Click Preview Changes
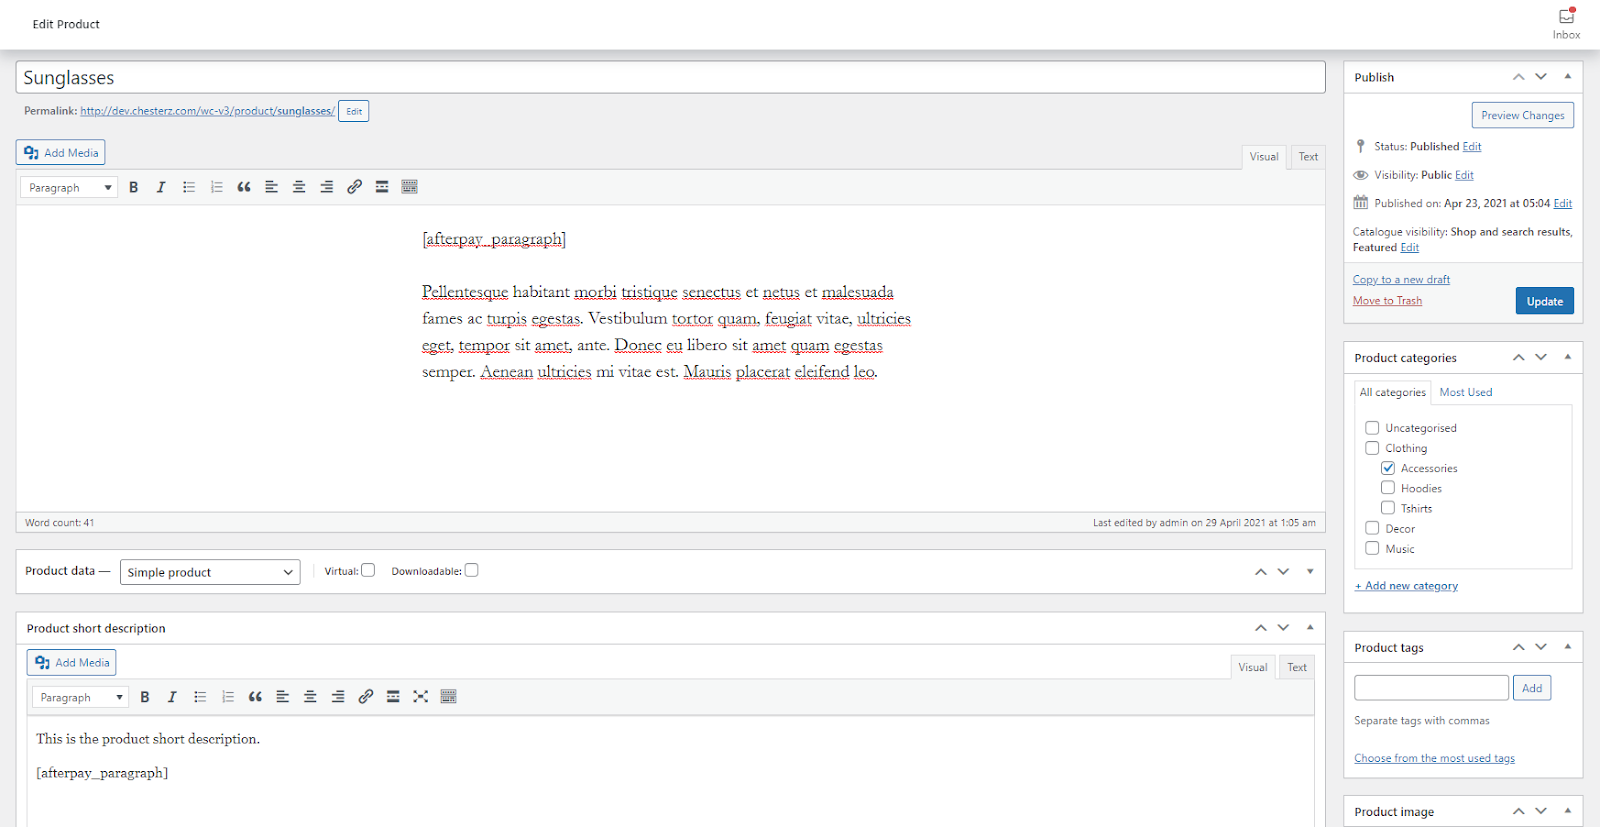Image resolution: width=1600 pixels, height=827 pixels. point(1523,115)
